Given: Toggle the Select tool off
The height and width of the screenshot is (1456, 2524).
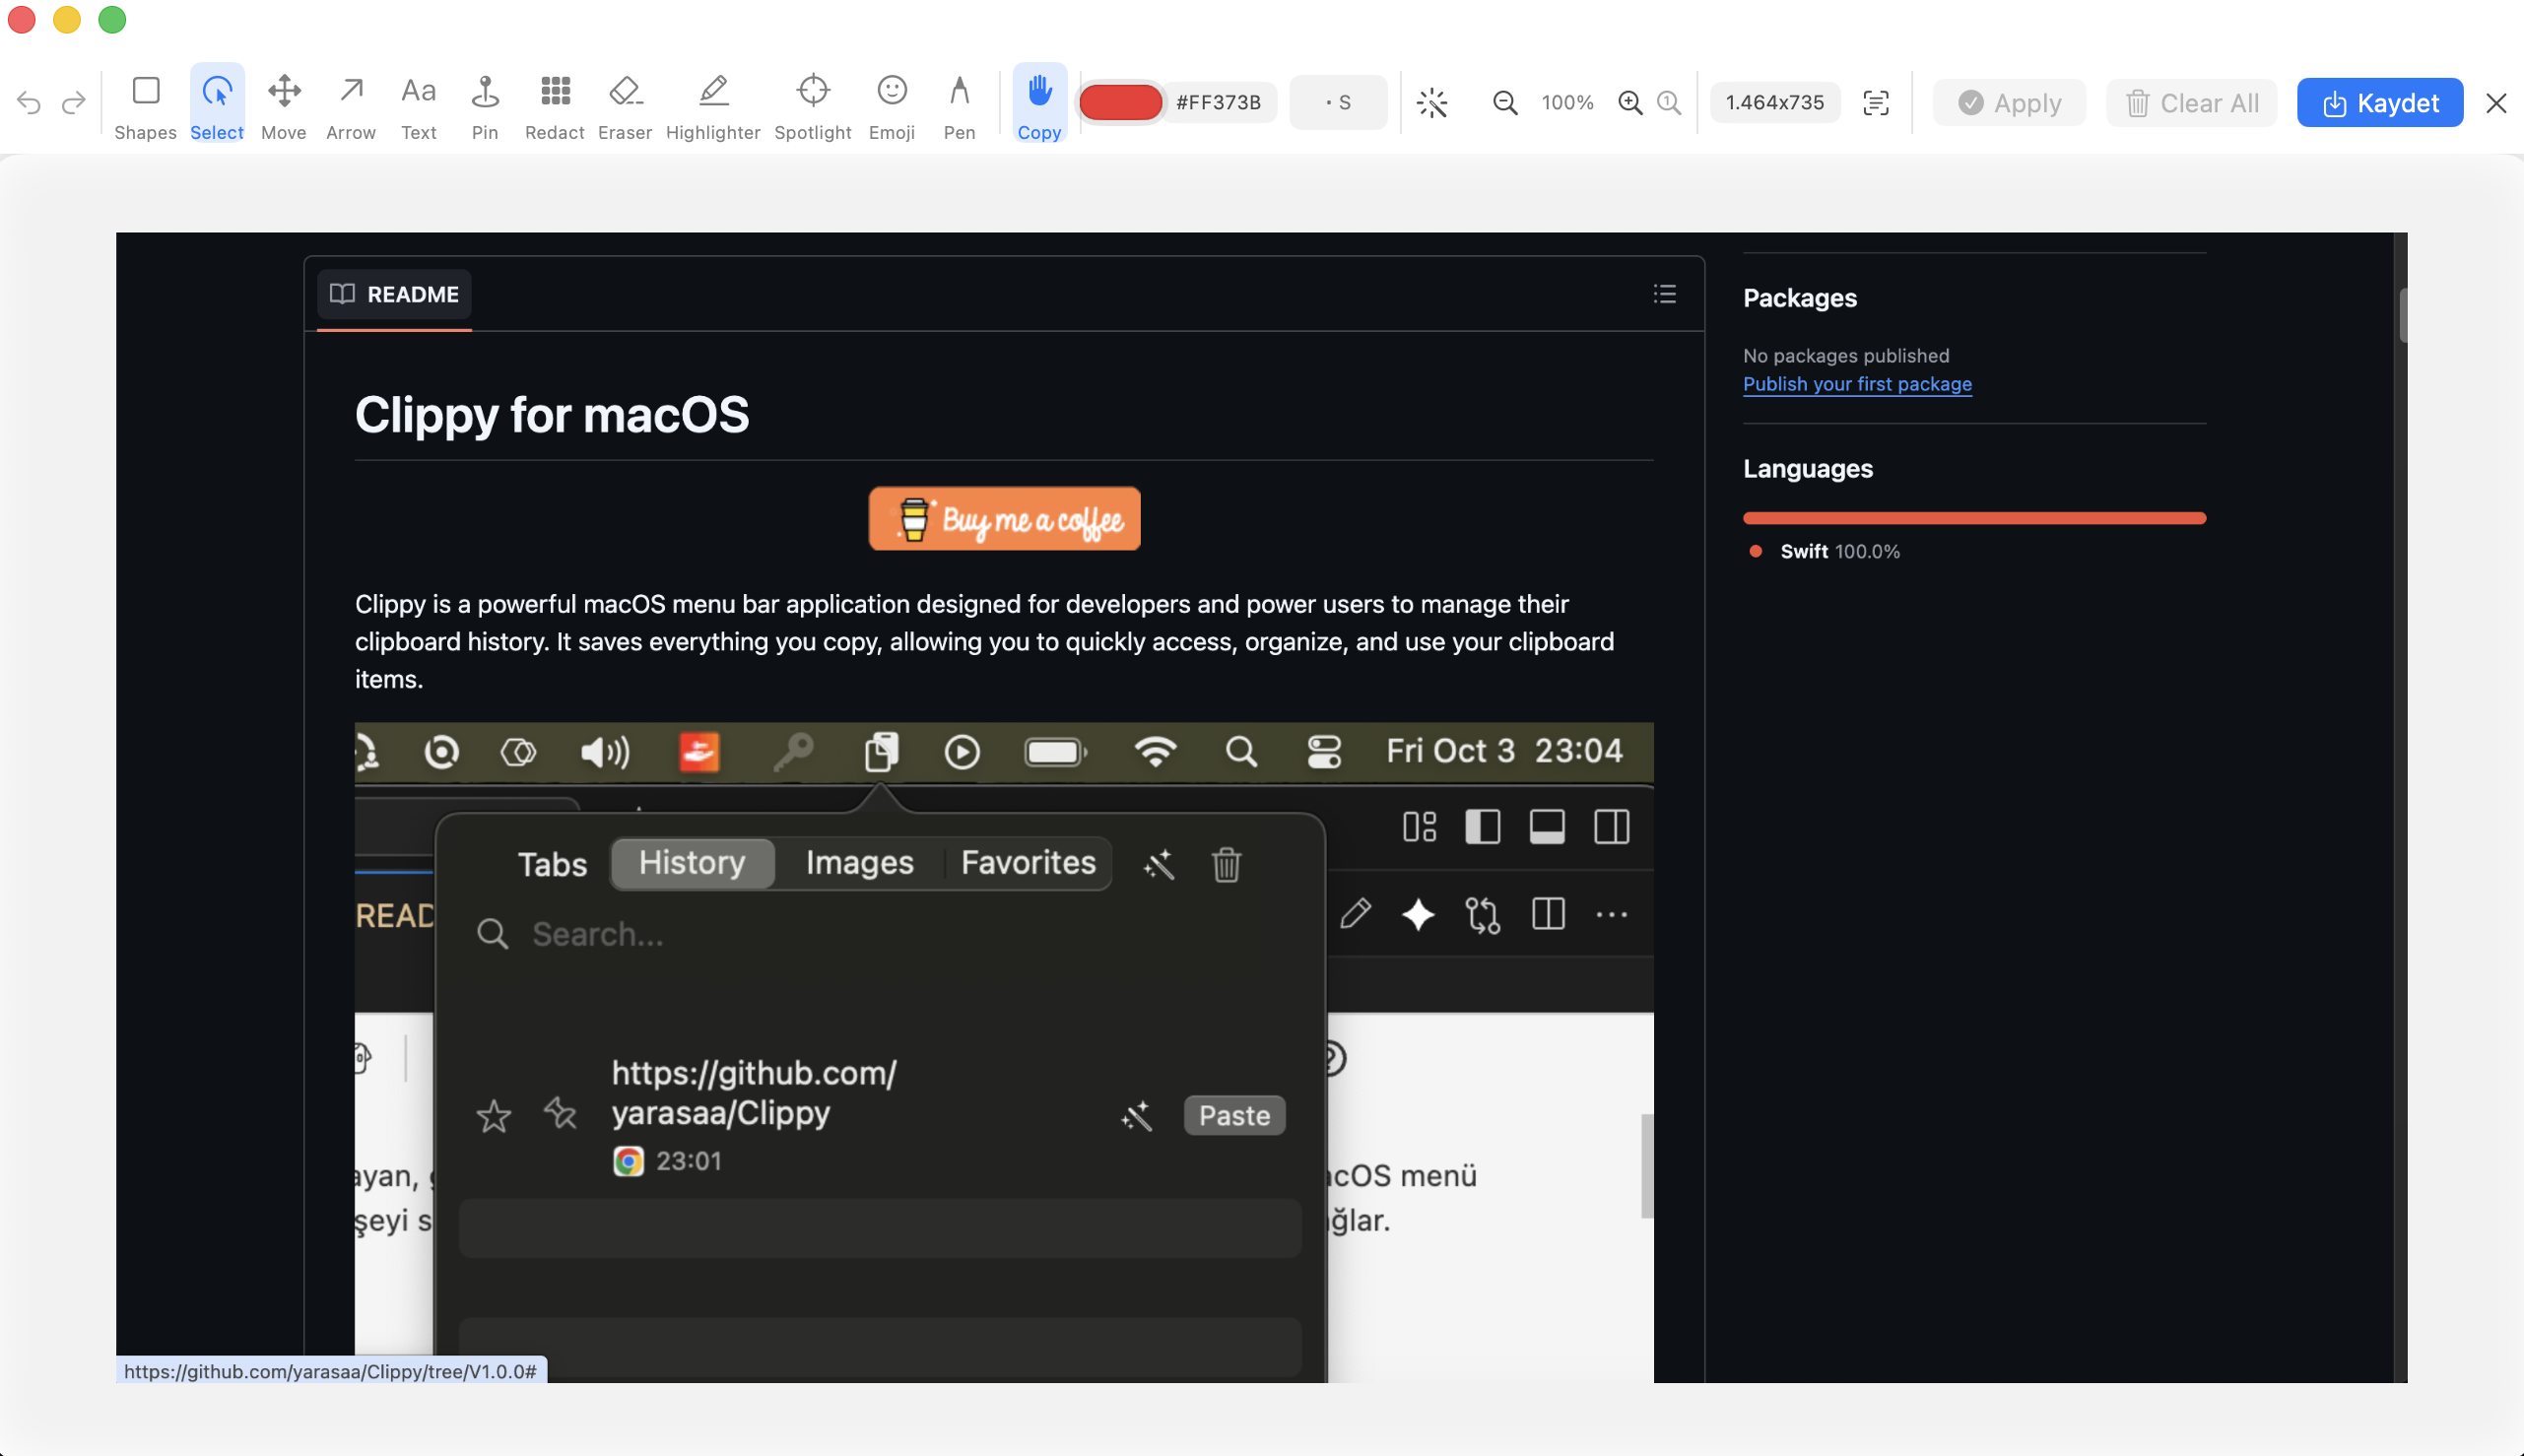Looking at the screenshot, I should click(x=216, y=101).
